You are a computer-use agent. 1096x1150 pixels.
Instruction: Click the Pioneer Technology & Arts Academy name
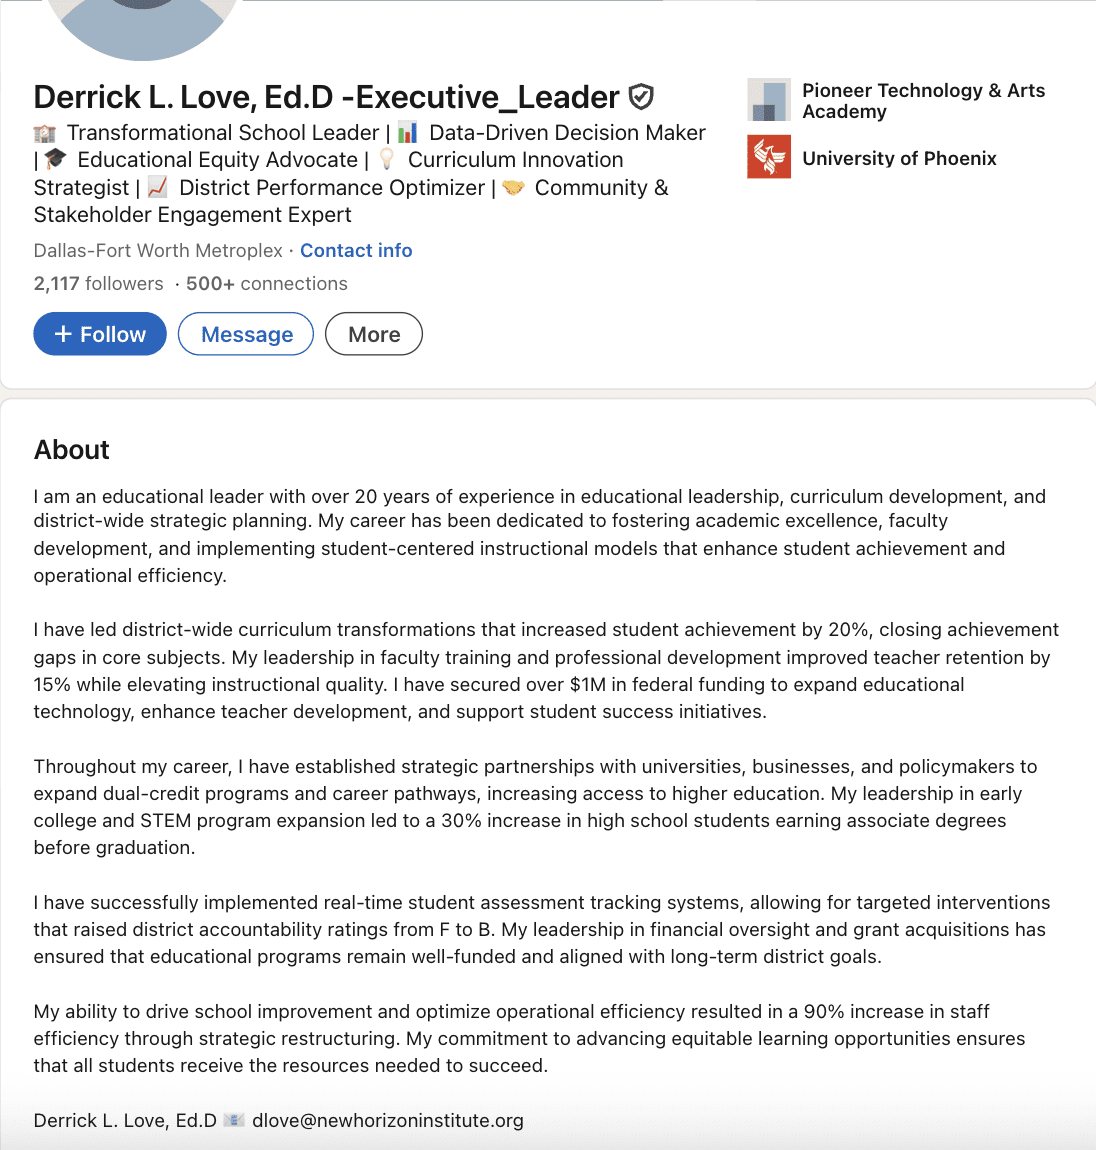(x=923, y=101)
